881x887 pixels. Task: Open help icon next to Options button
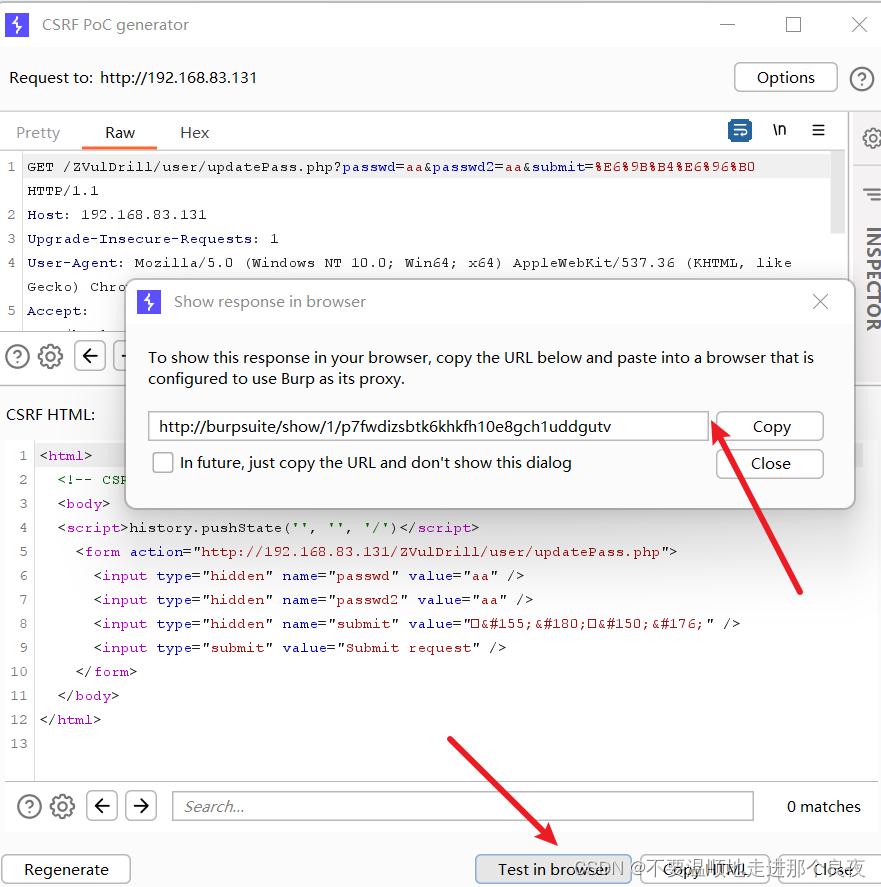click(862, 79)
